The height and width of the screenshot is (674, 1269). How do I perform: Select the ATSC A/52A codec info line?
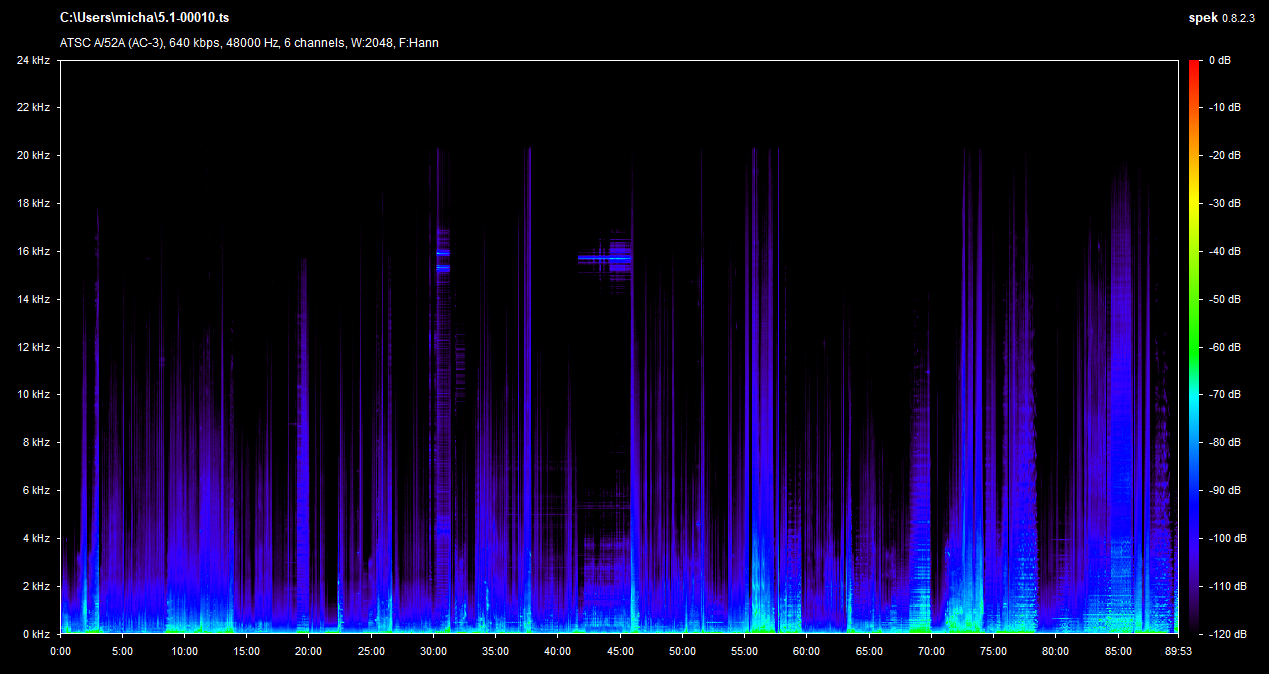click(249, 43)
